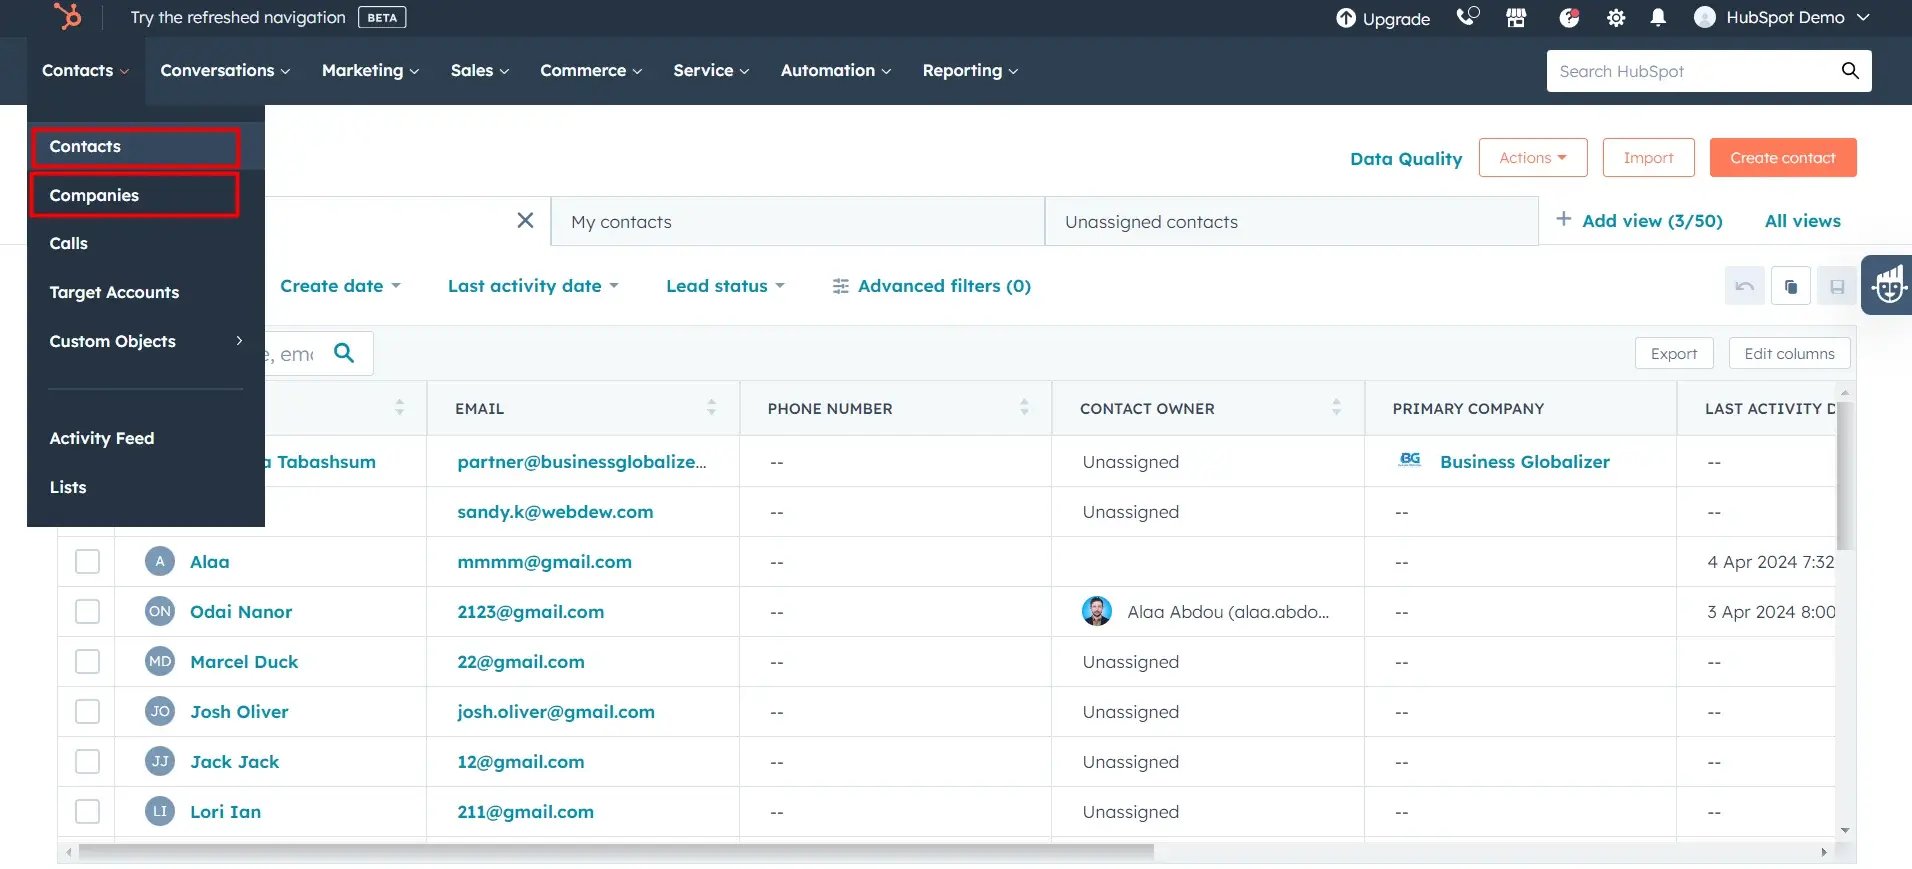Select Calls in the dropdown menu

pos(146,243)
